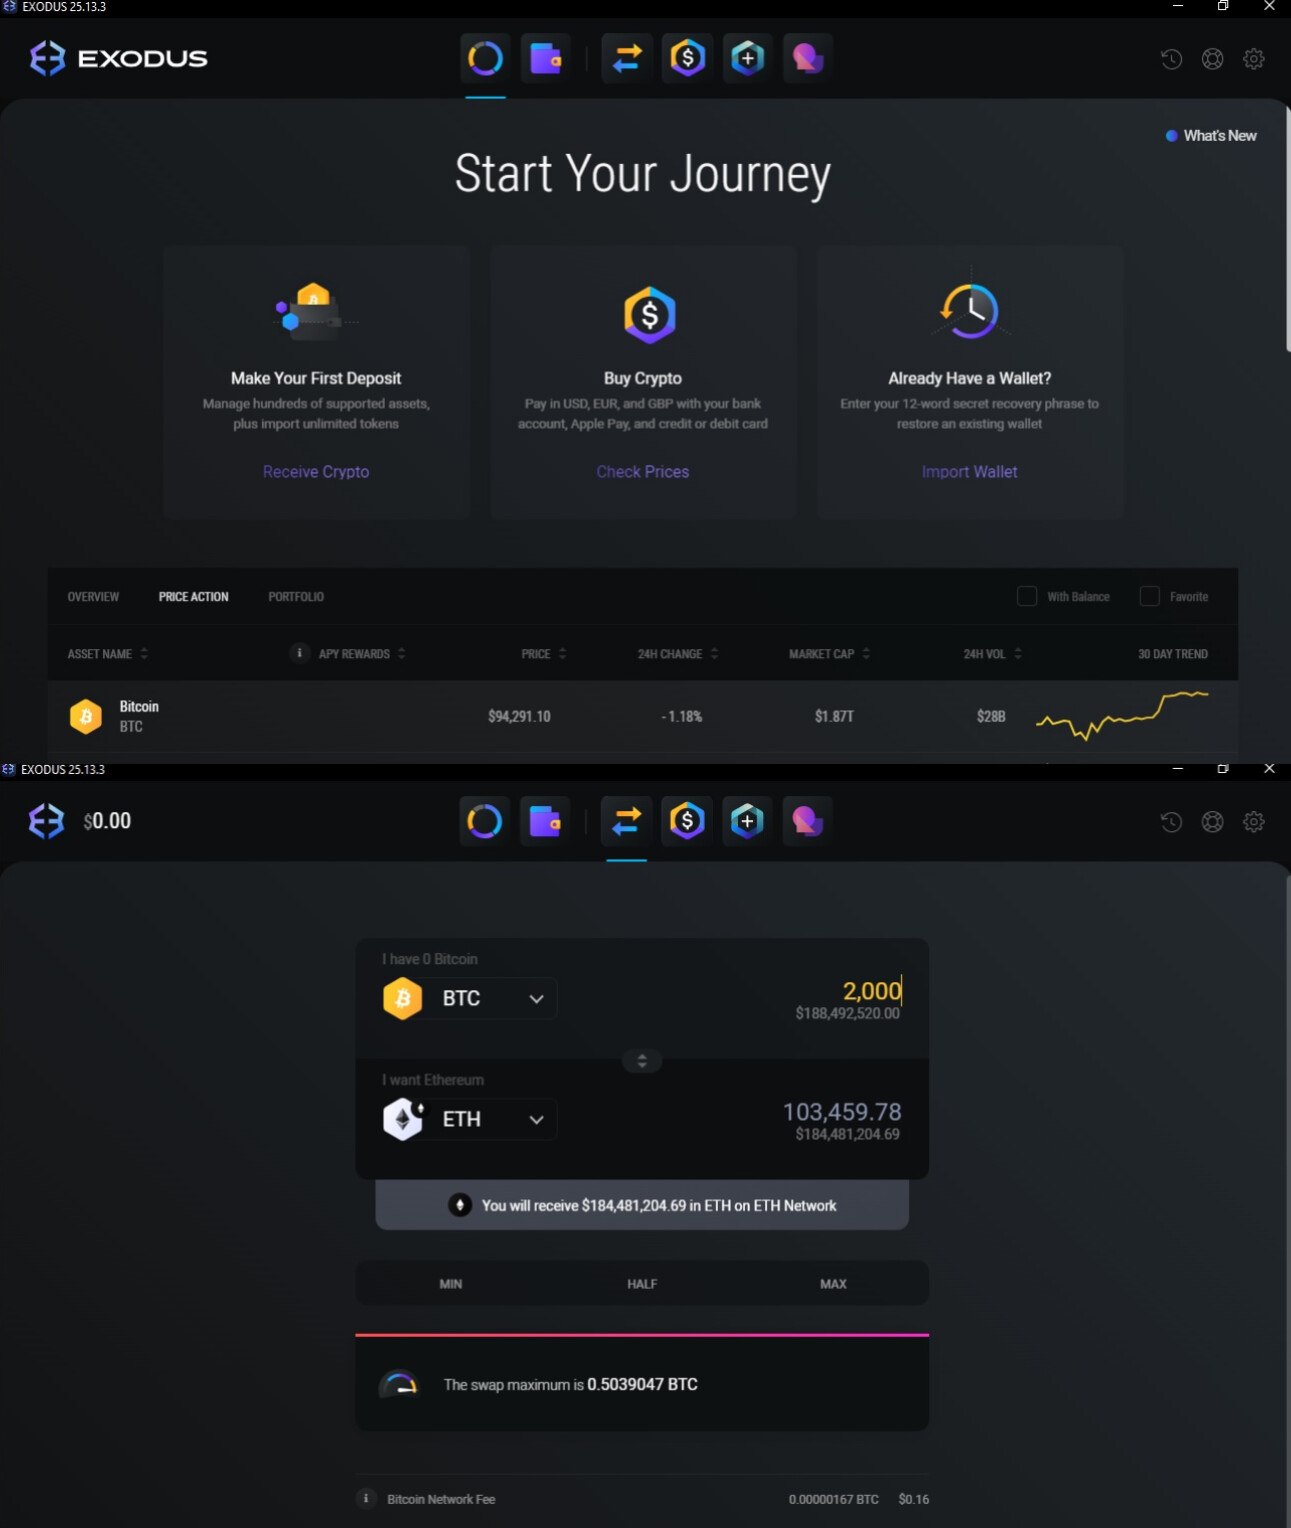Select the HALF amount button

(642, 1284)
